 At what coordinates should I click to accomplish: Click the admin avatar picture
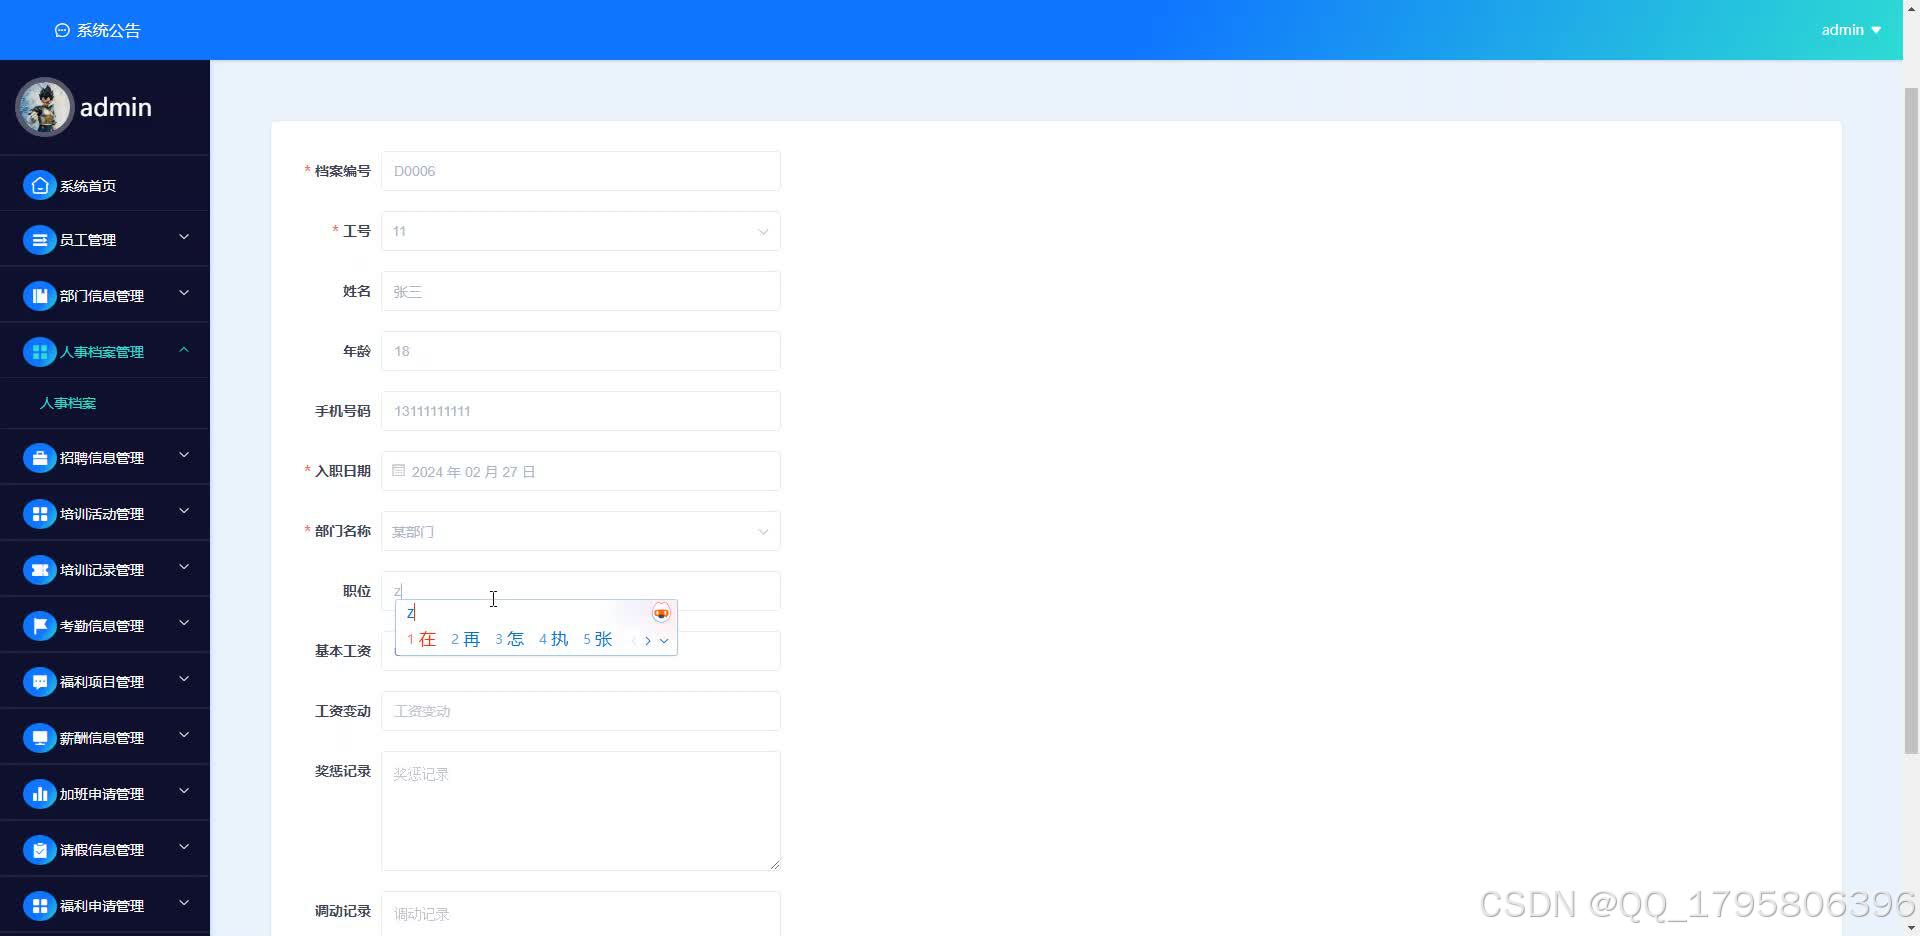click(x=44, y=107)
